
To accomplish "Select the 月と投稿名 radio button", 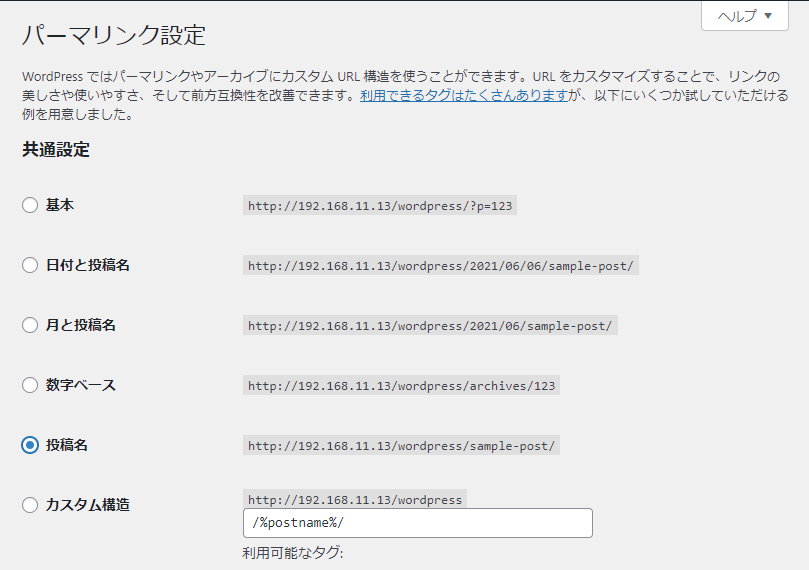I will pyautogui.click(x=30, y=325).
